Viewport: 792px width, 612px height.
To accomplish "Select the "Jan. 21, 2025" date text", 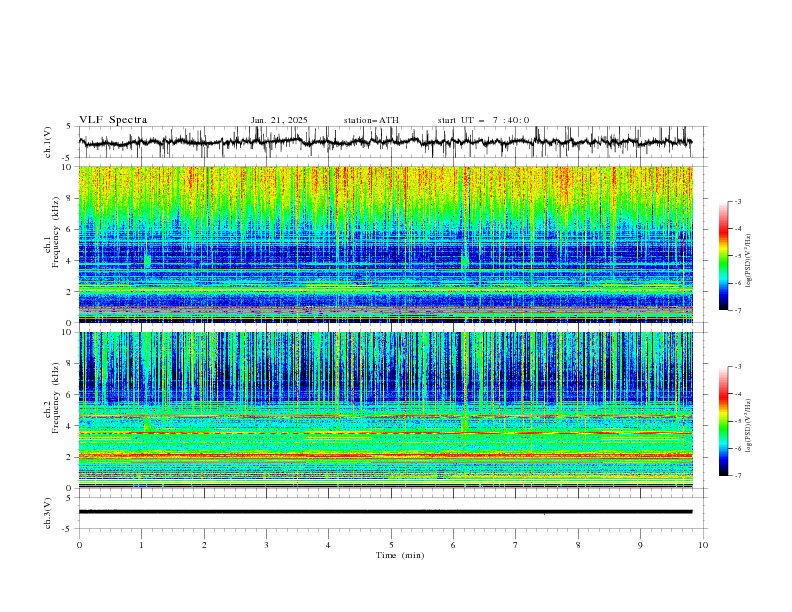I will 279,120.
